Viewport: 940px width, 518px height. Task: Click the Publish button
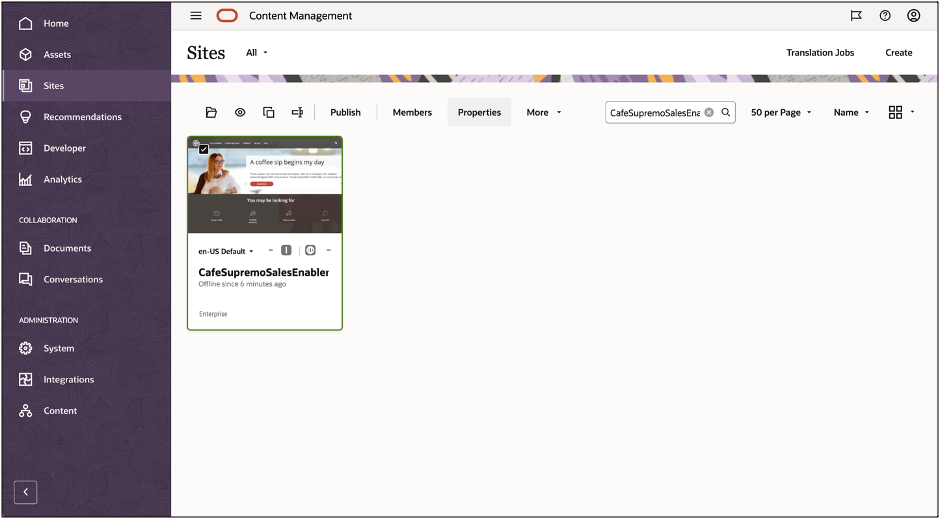click(345, 112)
